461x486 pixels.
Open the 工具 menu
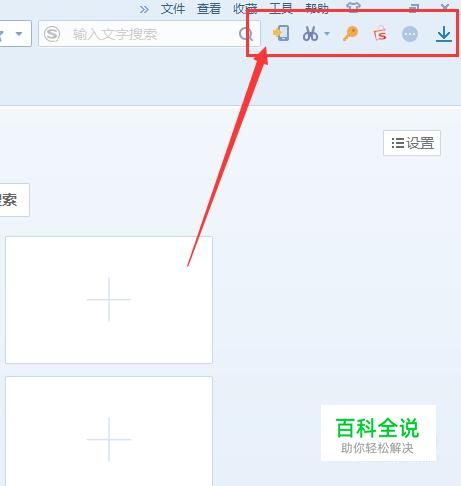point(281,8)
